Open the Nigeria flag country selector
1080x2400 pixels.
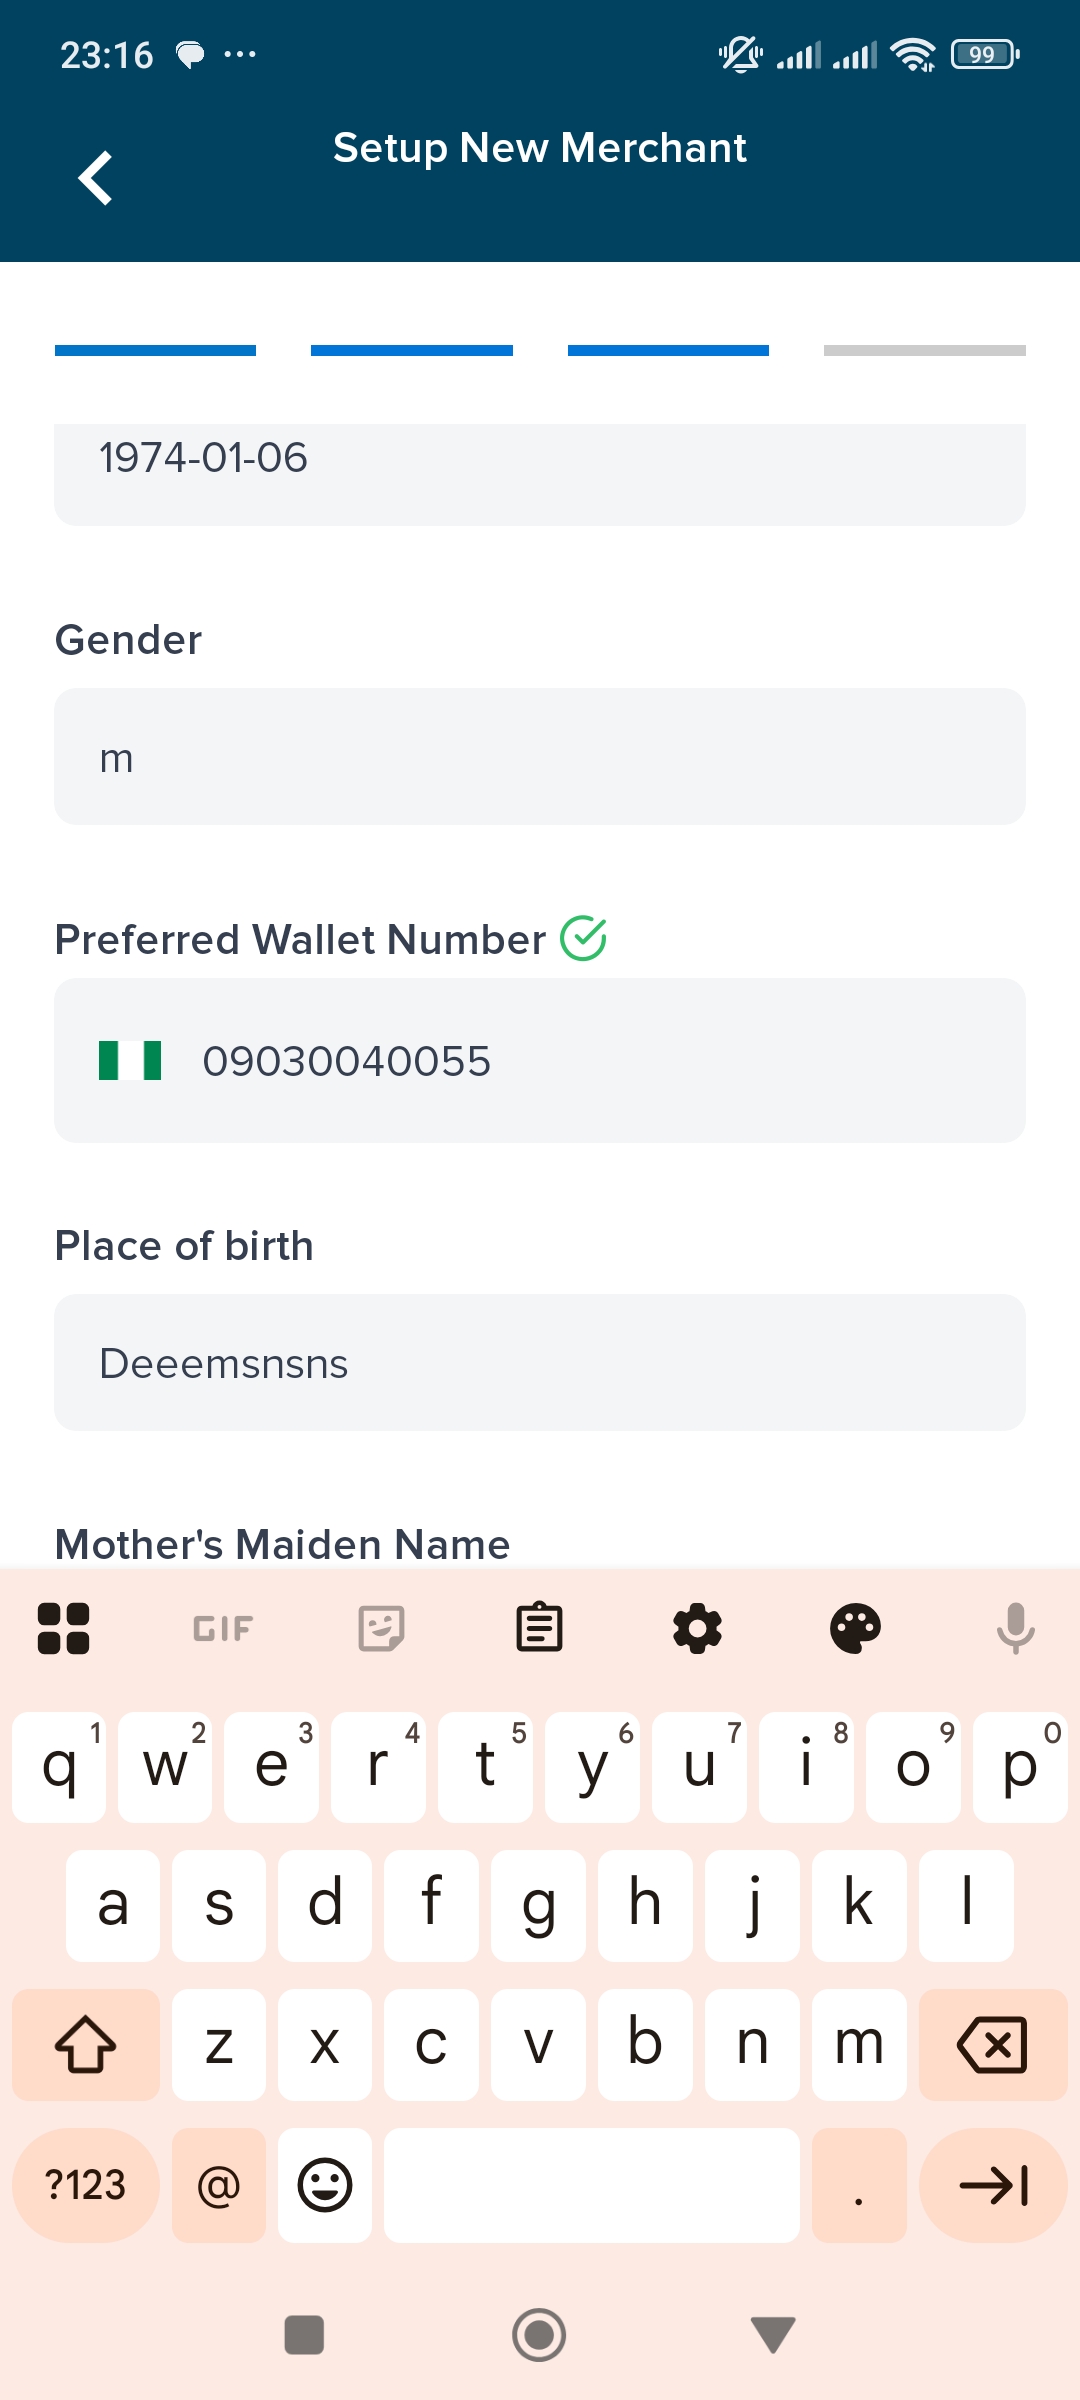(130, 1061)
